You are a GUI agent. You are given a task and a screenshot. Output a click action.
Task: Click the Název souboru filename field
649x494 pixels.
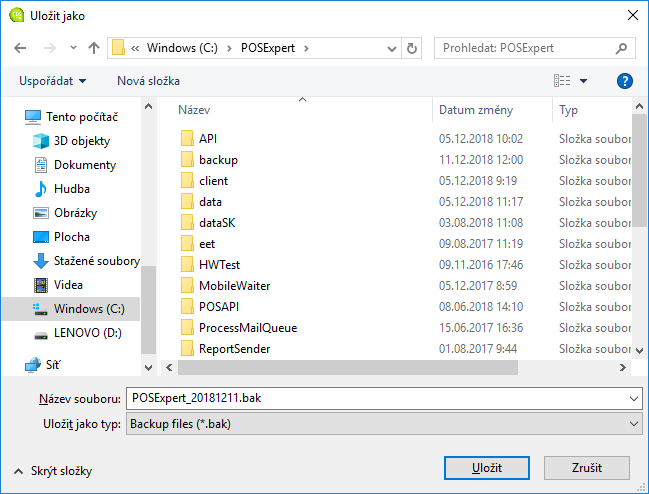[385, 398]
